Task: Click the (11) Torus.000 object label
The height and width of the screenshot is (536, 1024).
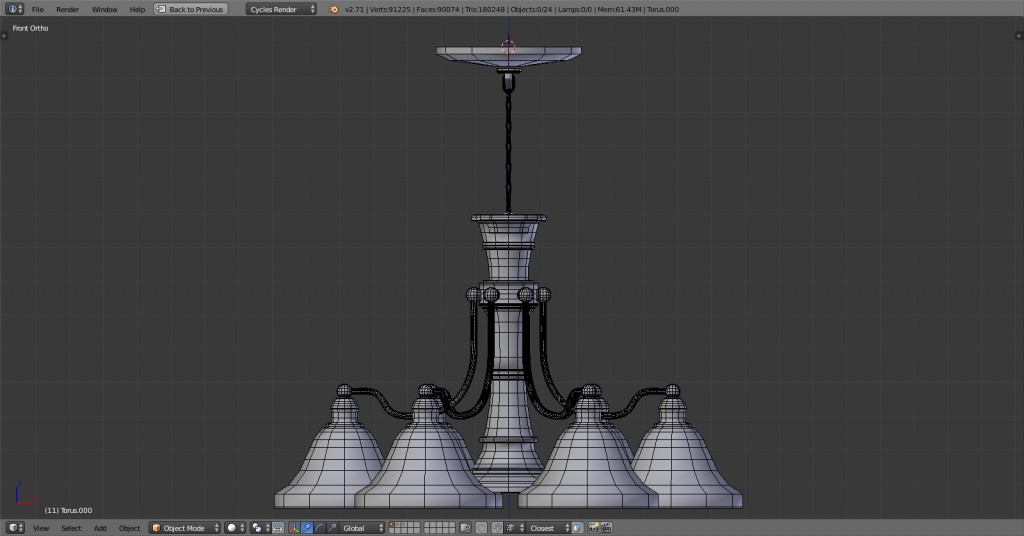Action: 69,510
